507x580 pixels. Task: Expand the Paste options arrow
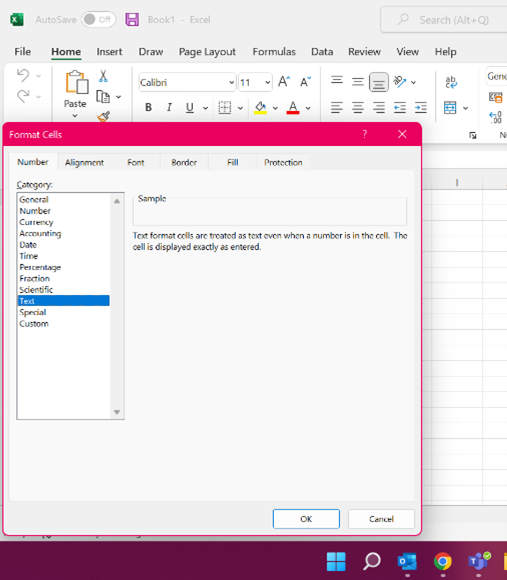coord(75,116)
